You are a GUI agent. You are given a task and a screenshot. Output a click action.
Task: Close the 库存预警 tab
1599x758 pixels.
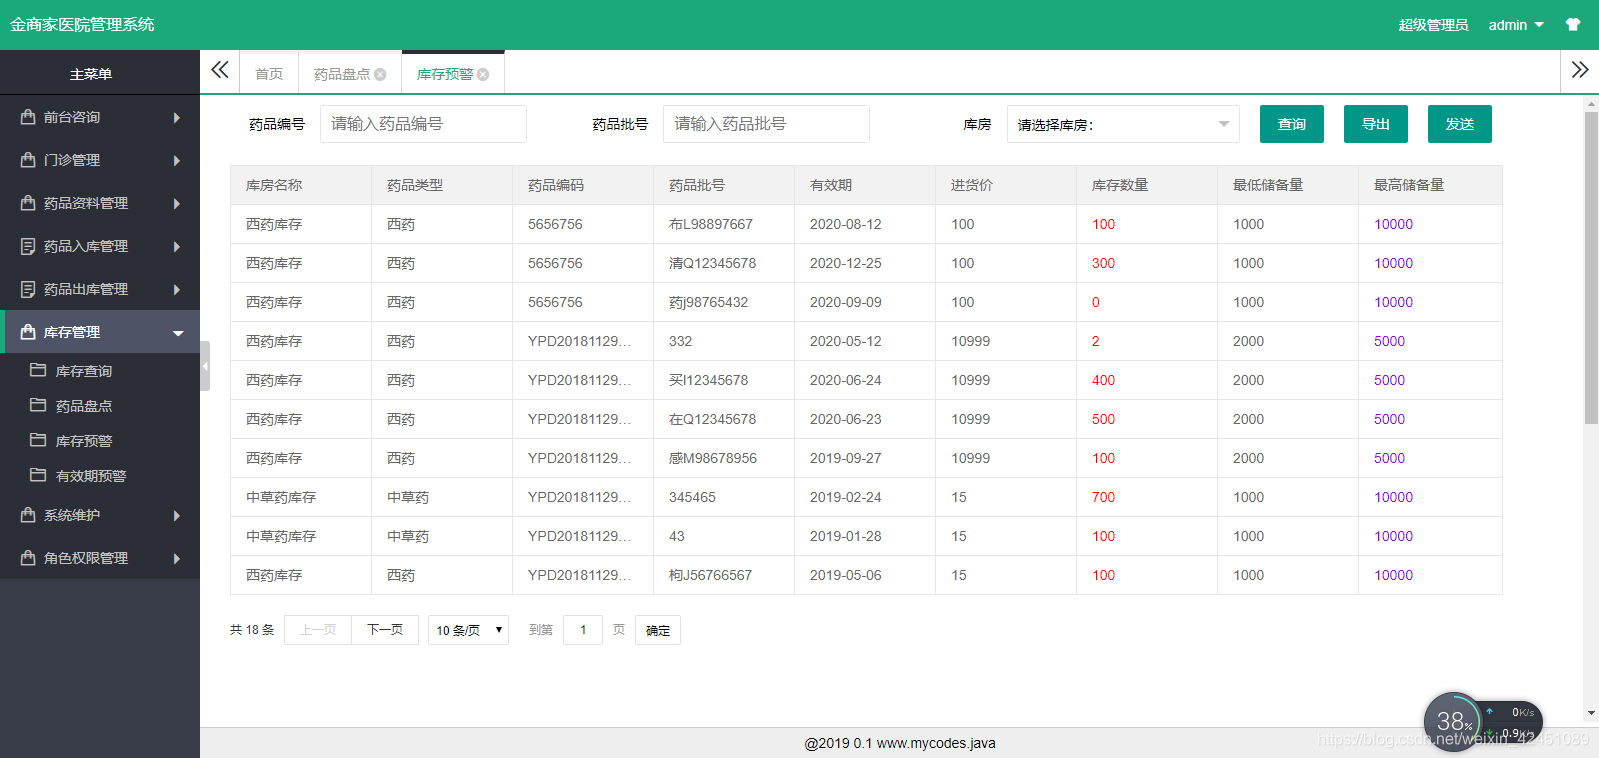(483, 74)
